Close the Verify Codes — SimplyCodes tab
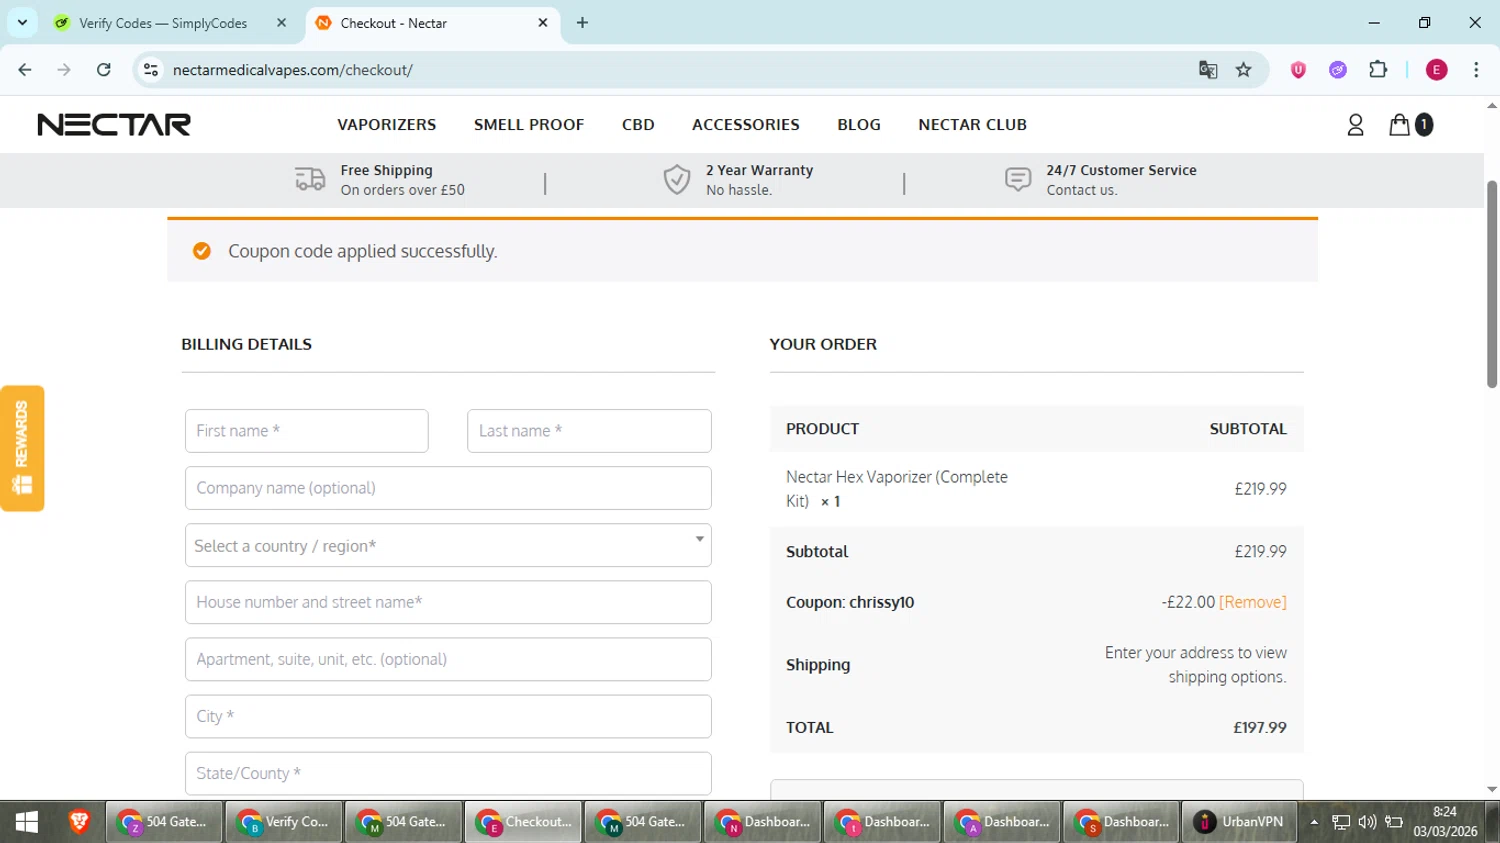Image resolution: width=1500 pixels, height=843 pixels. pos(281,22)
